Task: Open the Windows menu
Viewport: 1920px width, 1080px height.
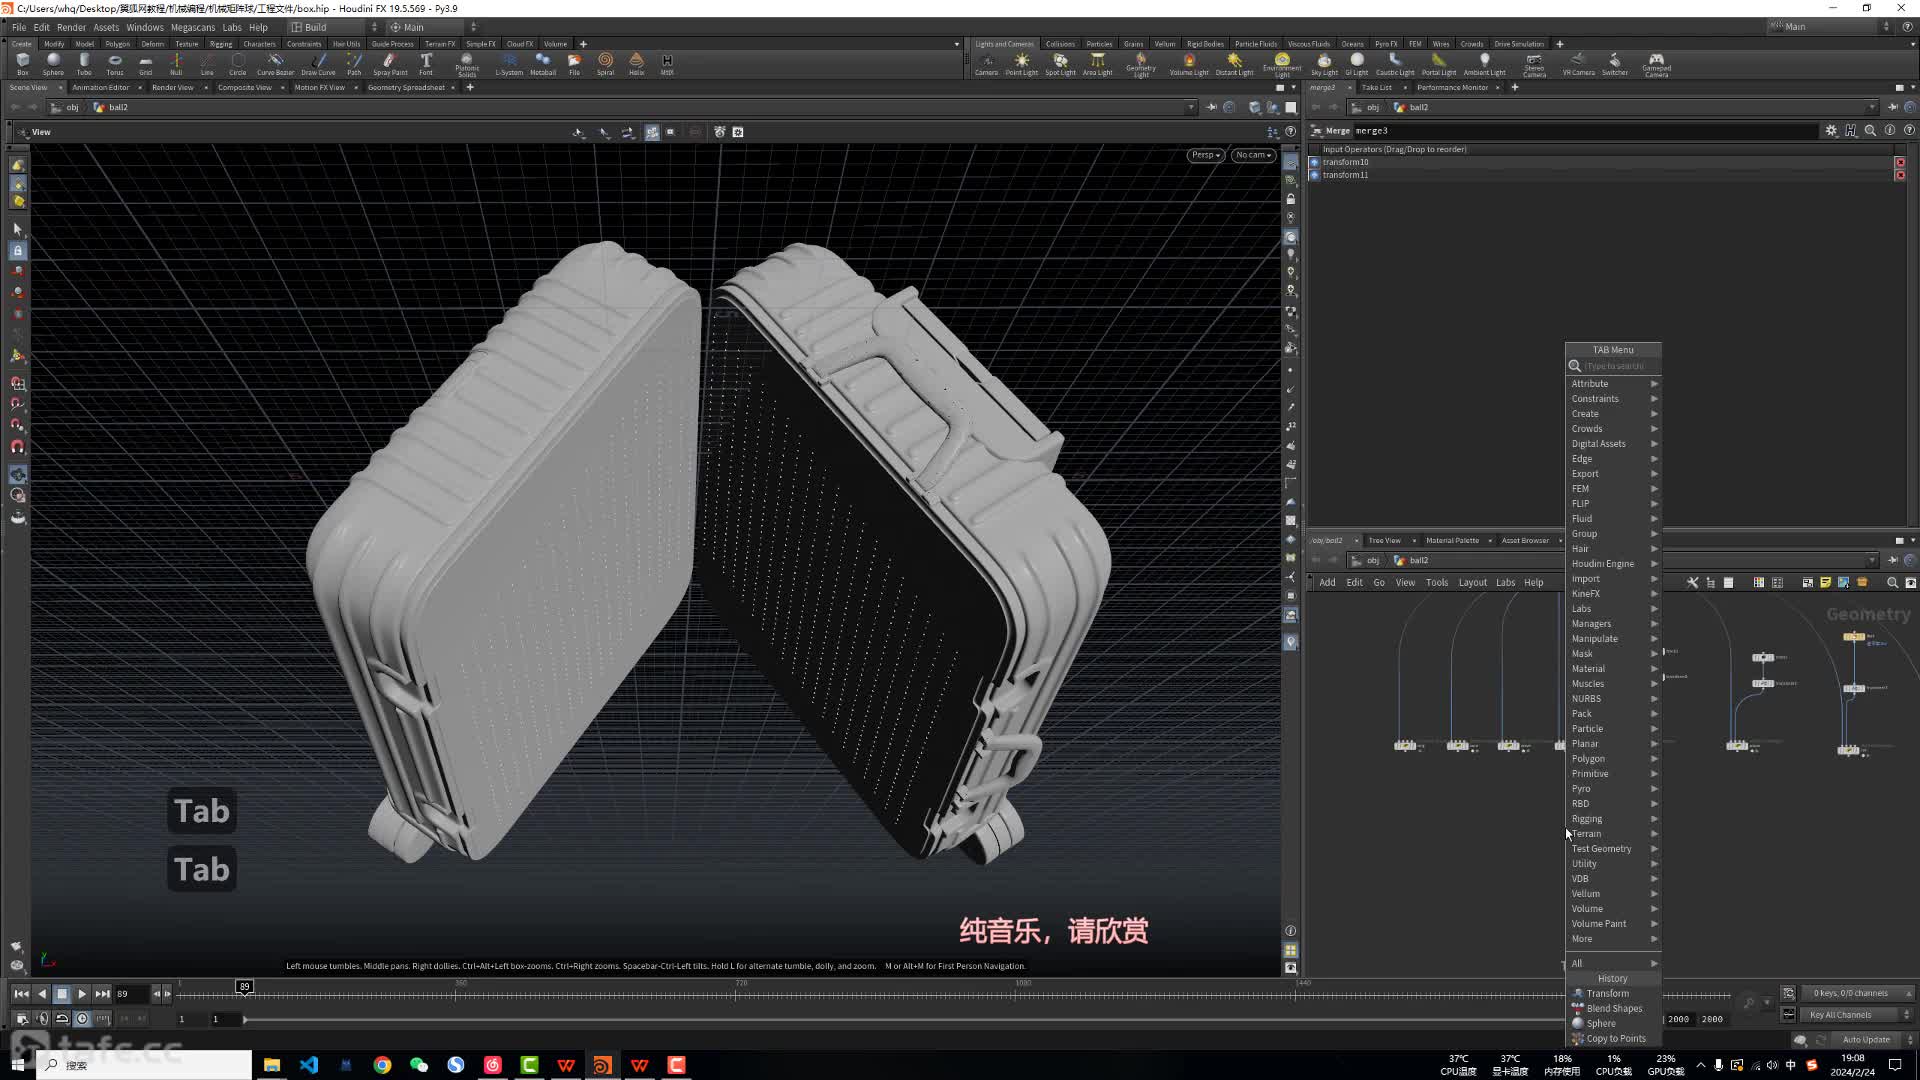Action: pyautogui.click(x=144, y=27)
